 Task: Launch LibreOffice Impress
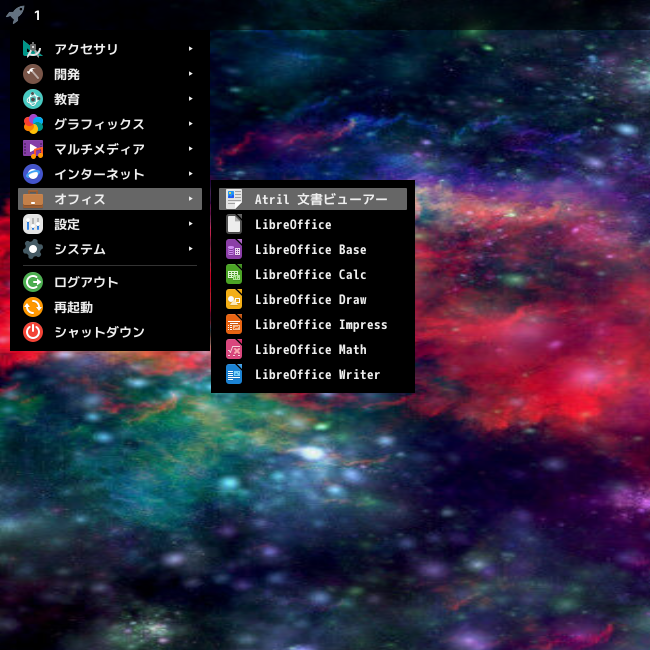click(x=313, y=324)
